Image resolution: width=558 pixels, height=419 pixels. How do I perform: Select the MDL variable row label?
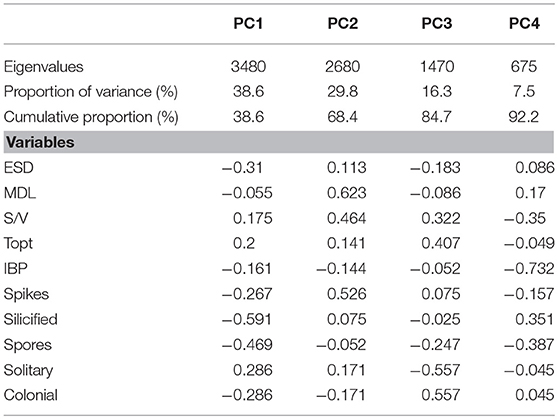pyautogui.click(x=20, y=193)
